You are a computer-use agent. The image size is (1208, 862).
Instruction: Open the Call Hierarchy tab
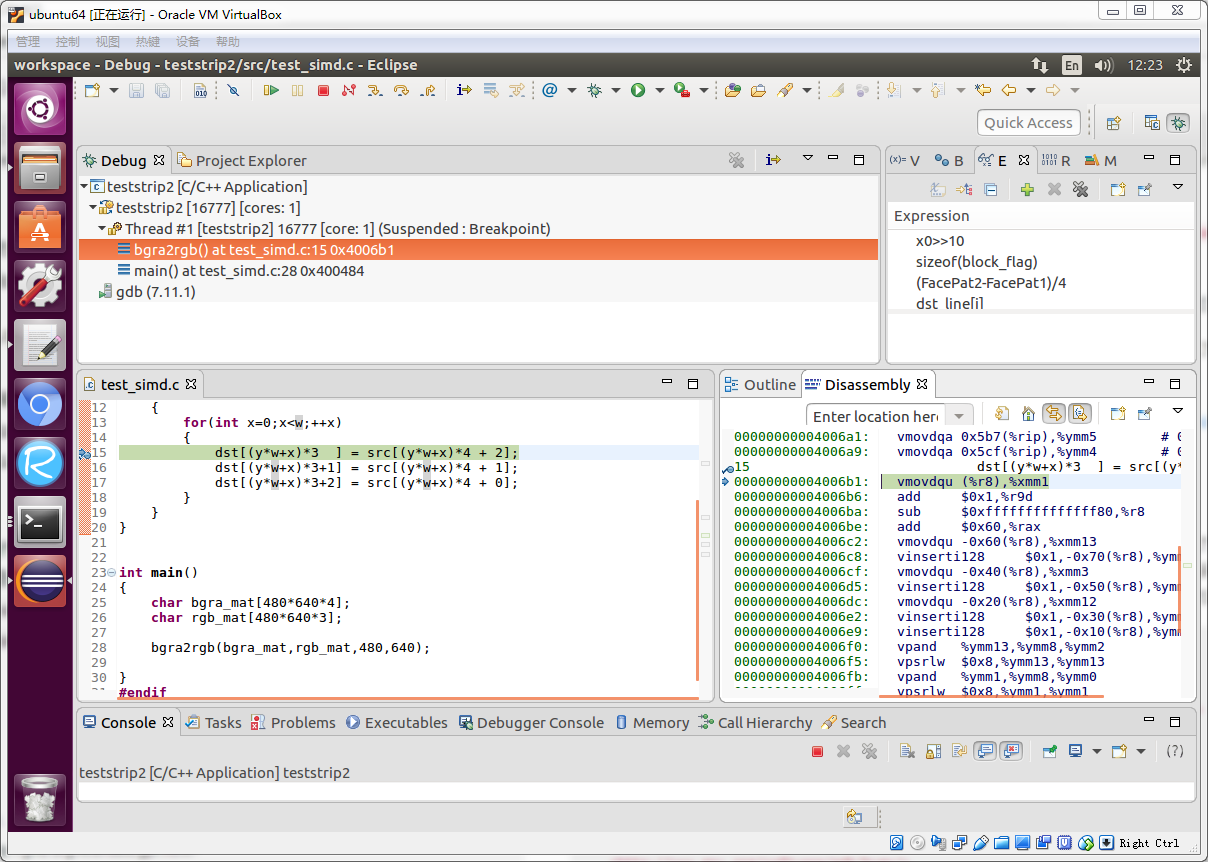[756, 722]
